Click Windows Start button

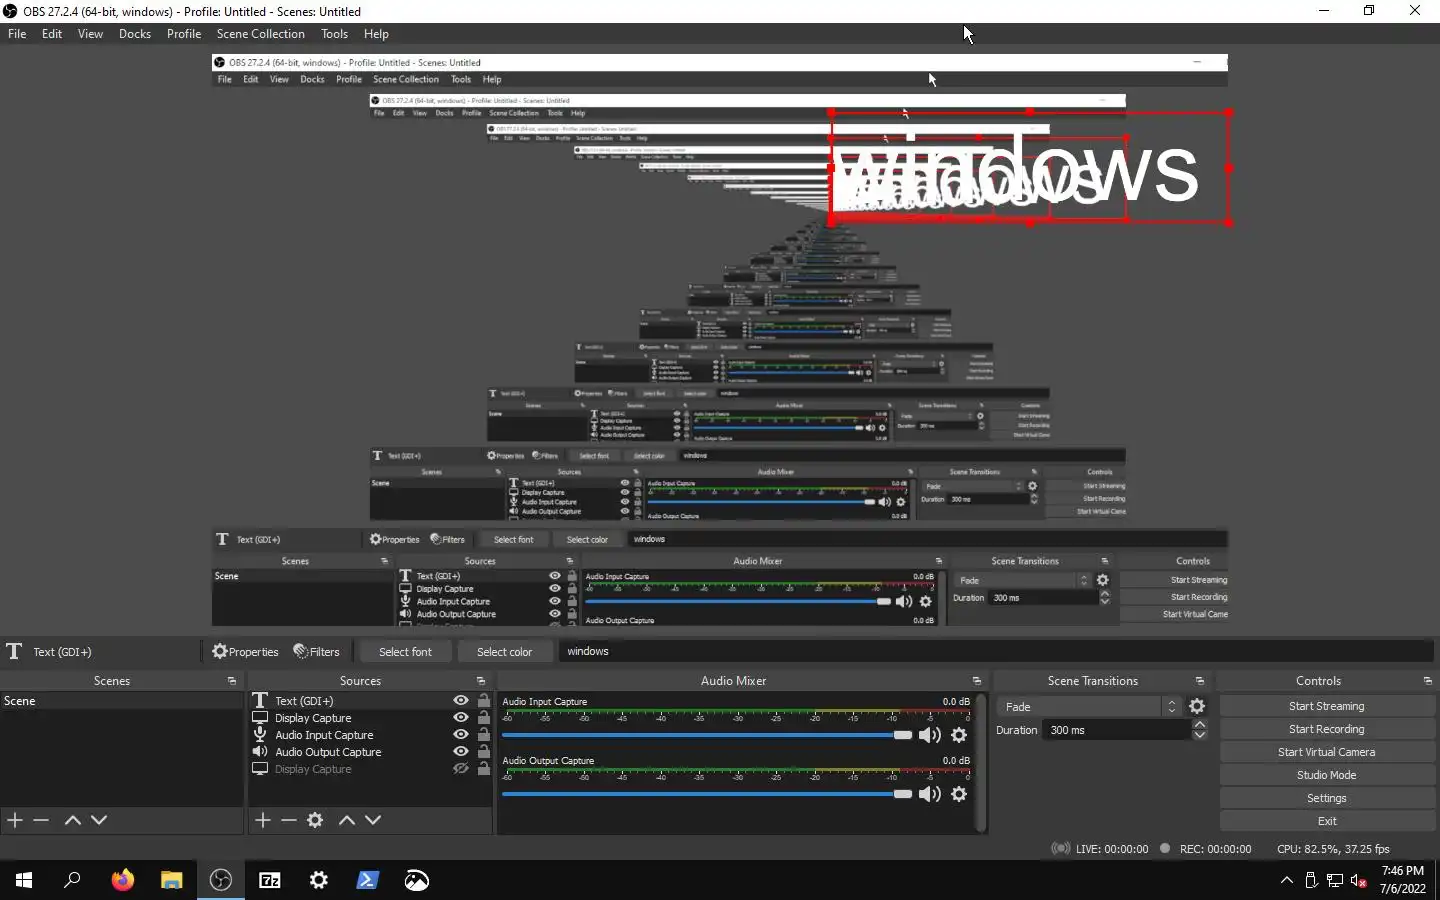coord(24,880)
